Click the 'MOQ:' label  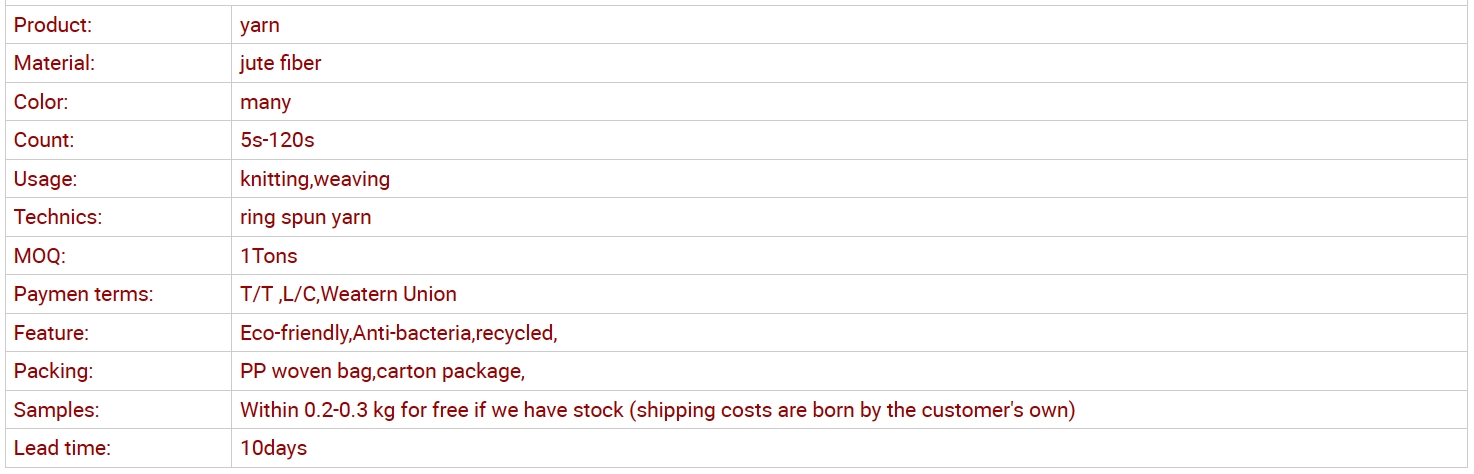[40, 256]
